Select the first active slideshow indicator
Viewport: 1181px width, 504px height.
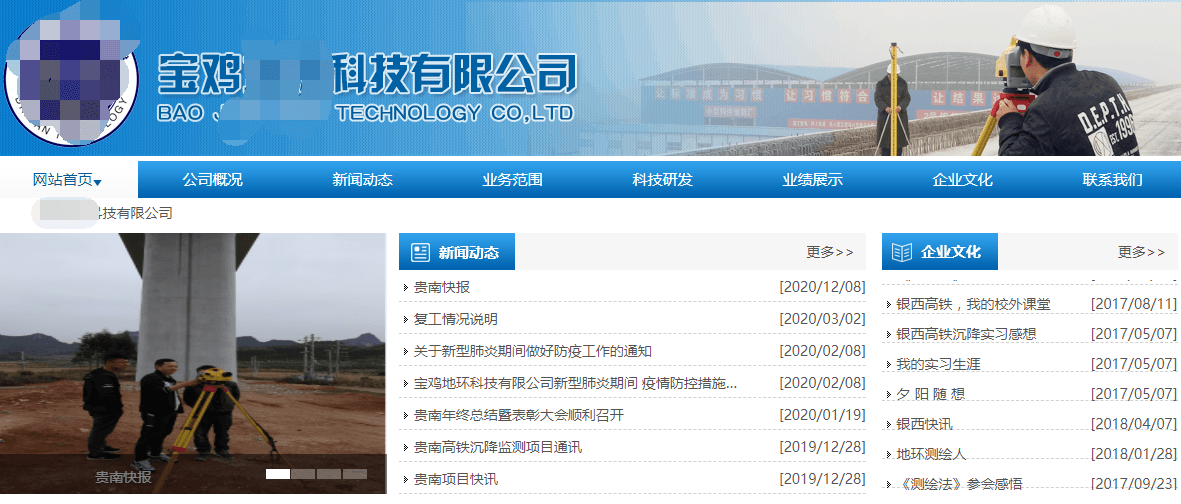278,474
